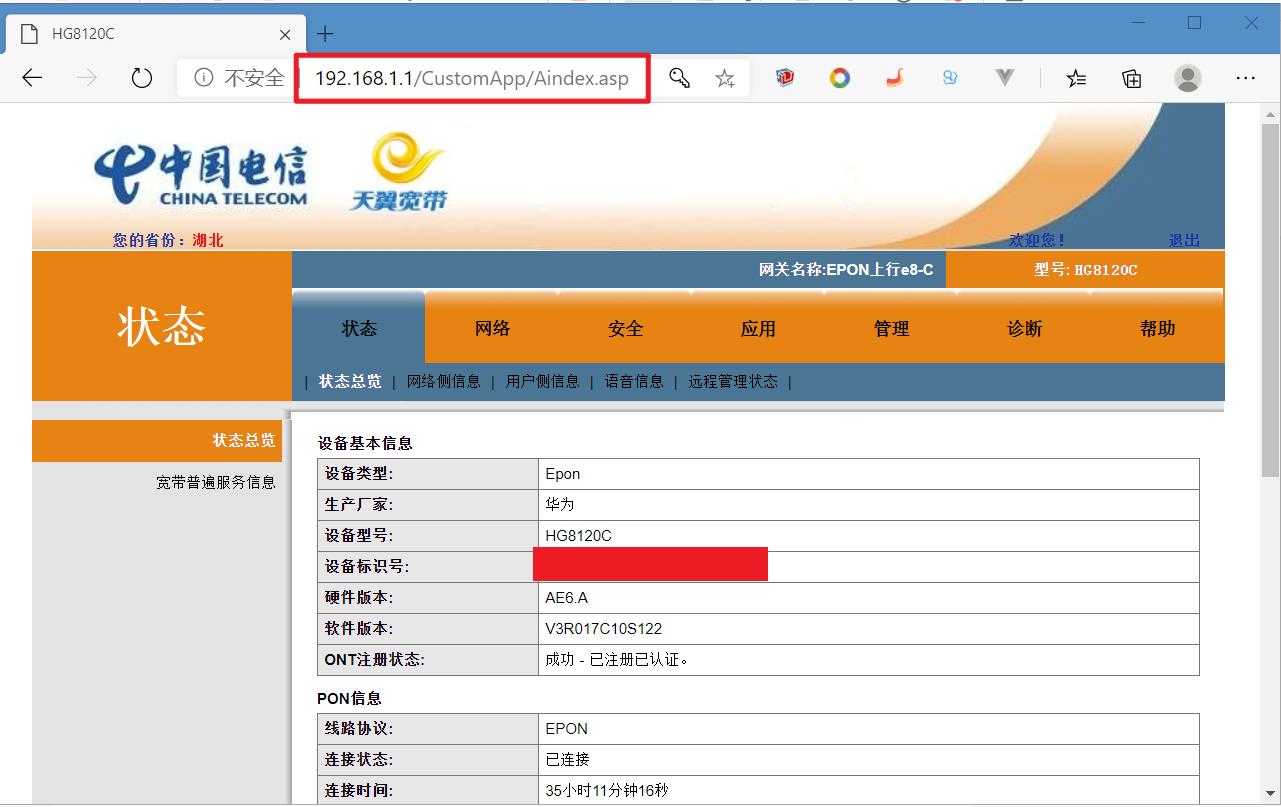This screenshot has width=1281, height=807.
Task: Open the Google-colored circle extension icon
Action: [x=839, y=77]
